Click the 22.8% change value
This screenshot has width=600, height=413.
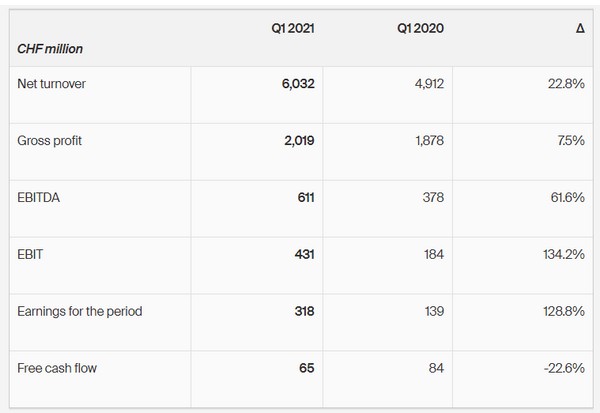(x=567, y=84)
